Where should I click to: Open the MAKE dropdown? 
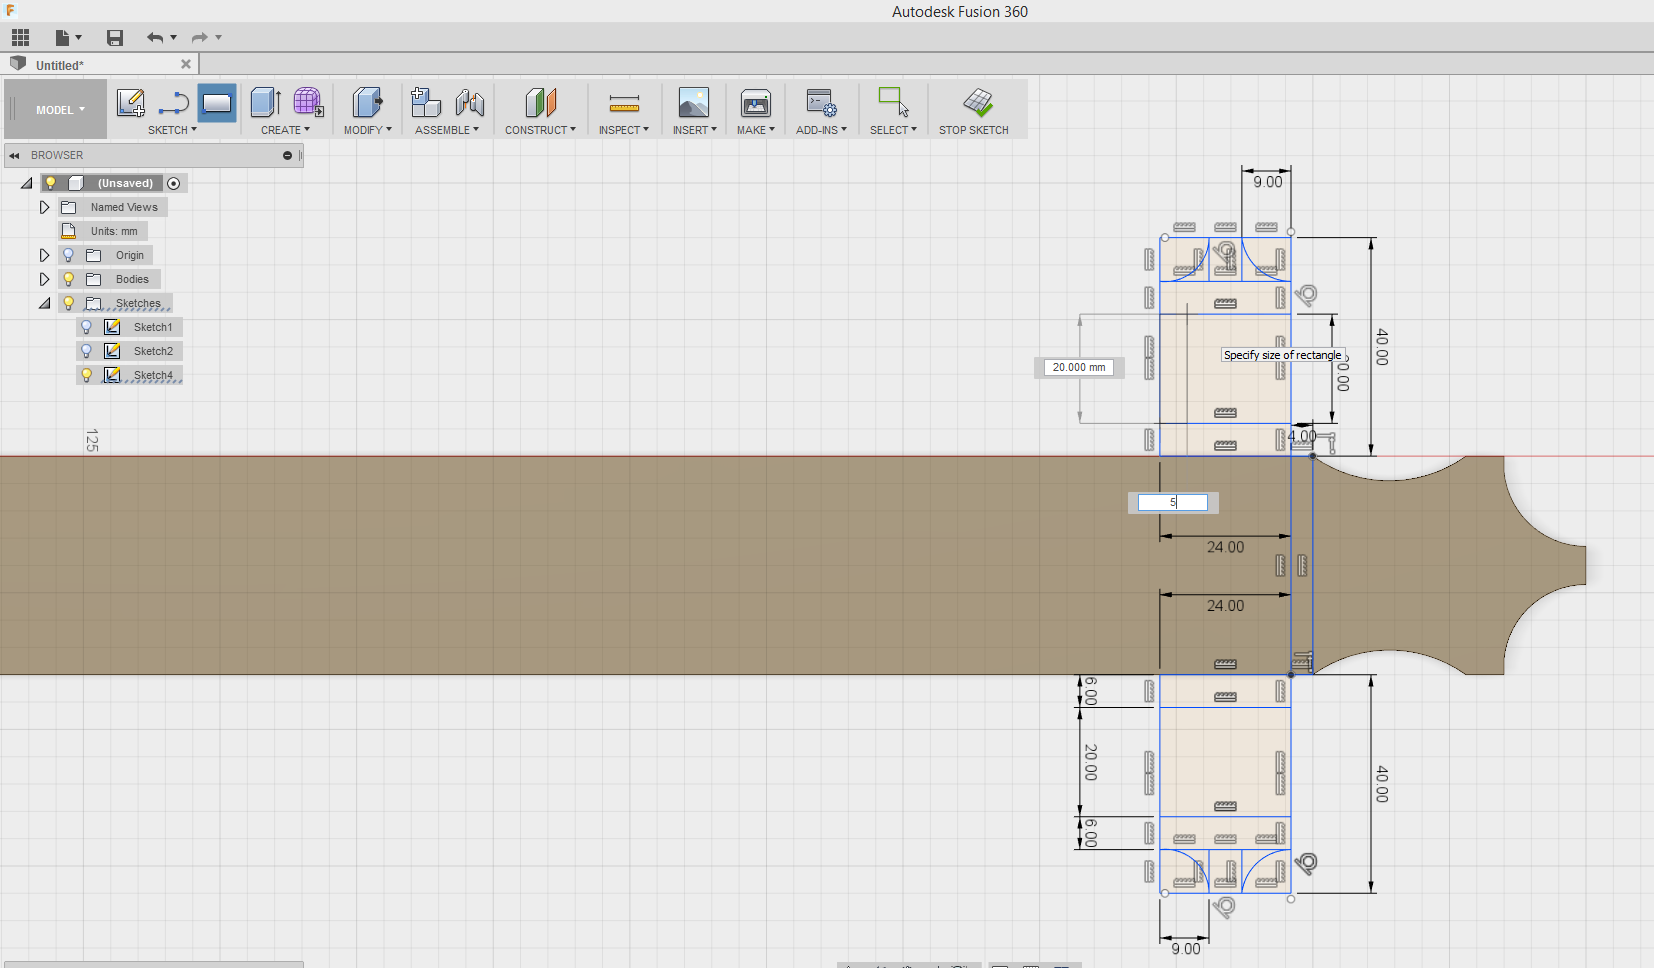click(x=756, y=130)
